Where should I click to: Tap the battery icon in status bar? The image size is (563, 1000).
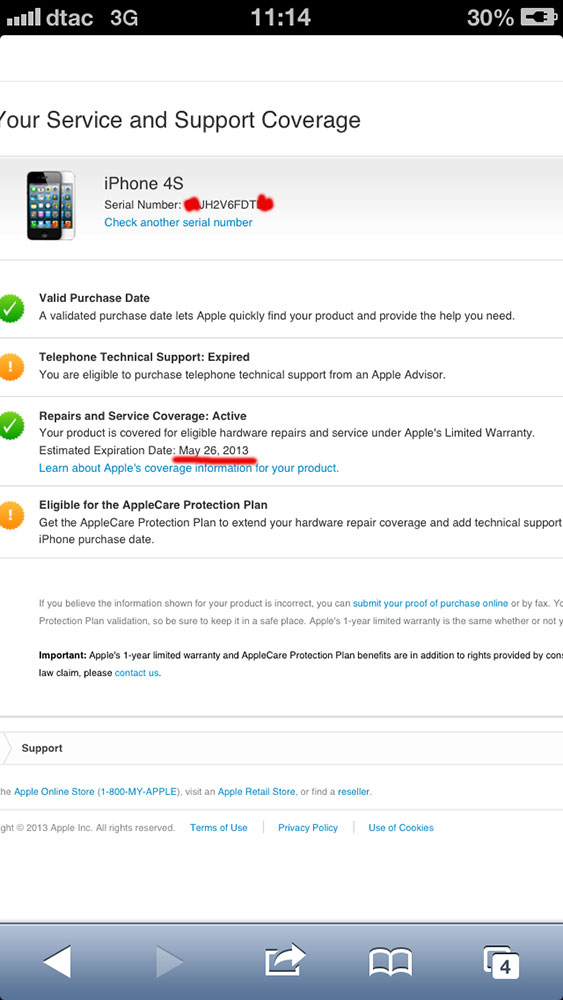pos(538,17)
